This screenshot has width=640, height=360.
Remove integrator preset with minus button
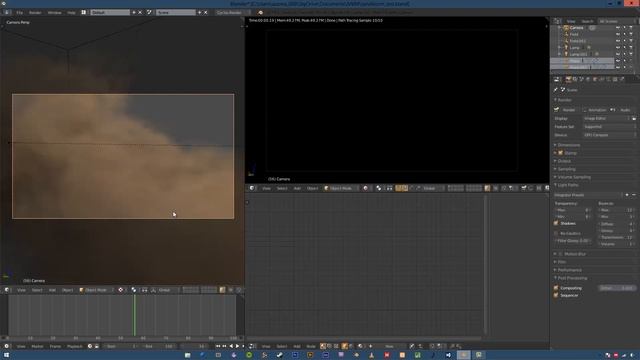634,195
